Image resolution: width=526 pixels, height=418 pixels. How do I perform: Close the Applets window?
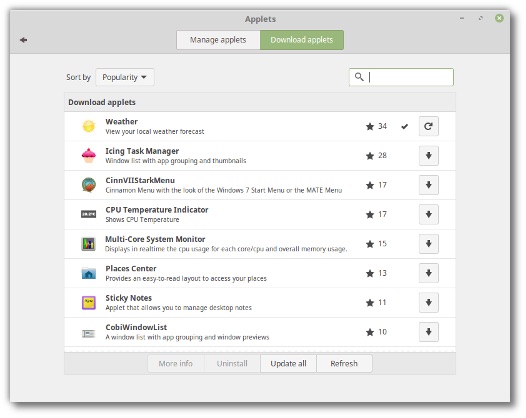coord(499,18)
